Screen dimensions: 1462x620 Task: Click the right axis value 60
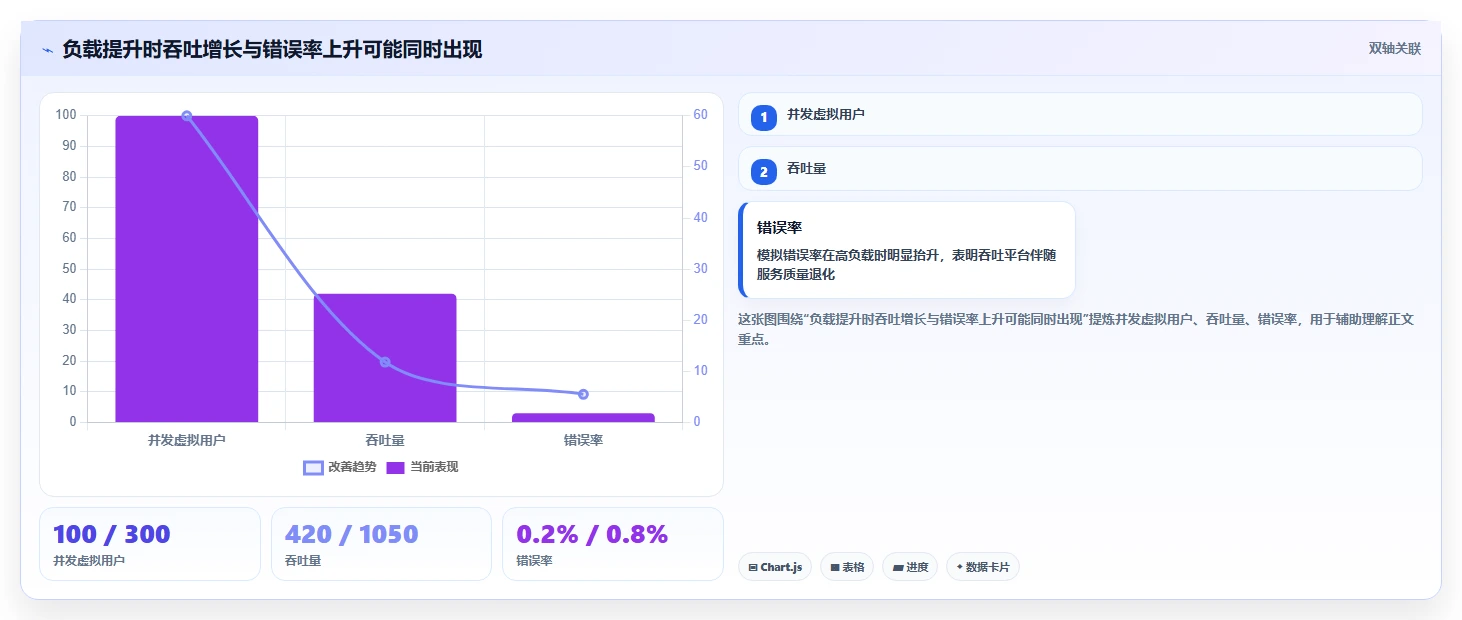coord(701,115)
